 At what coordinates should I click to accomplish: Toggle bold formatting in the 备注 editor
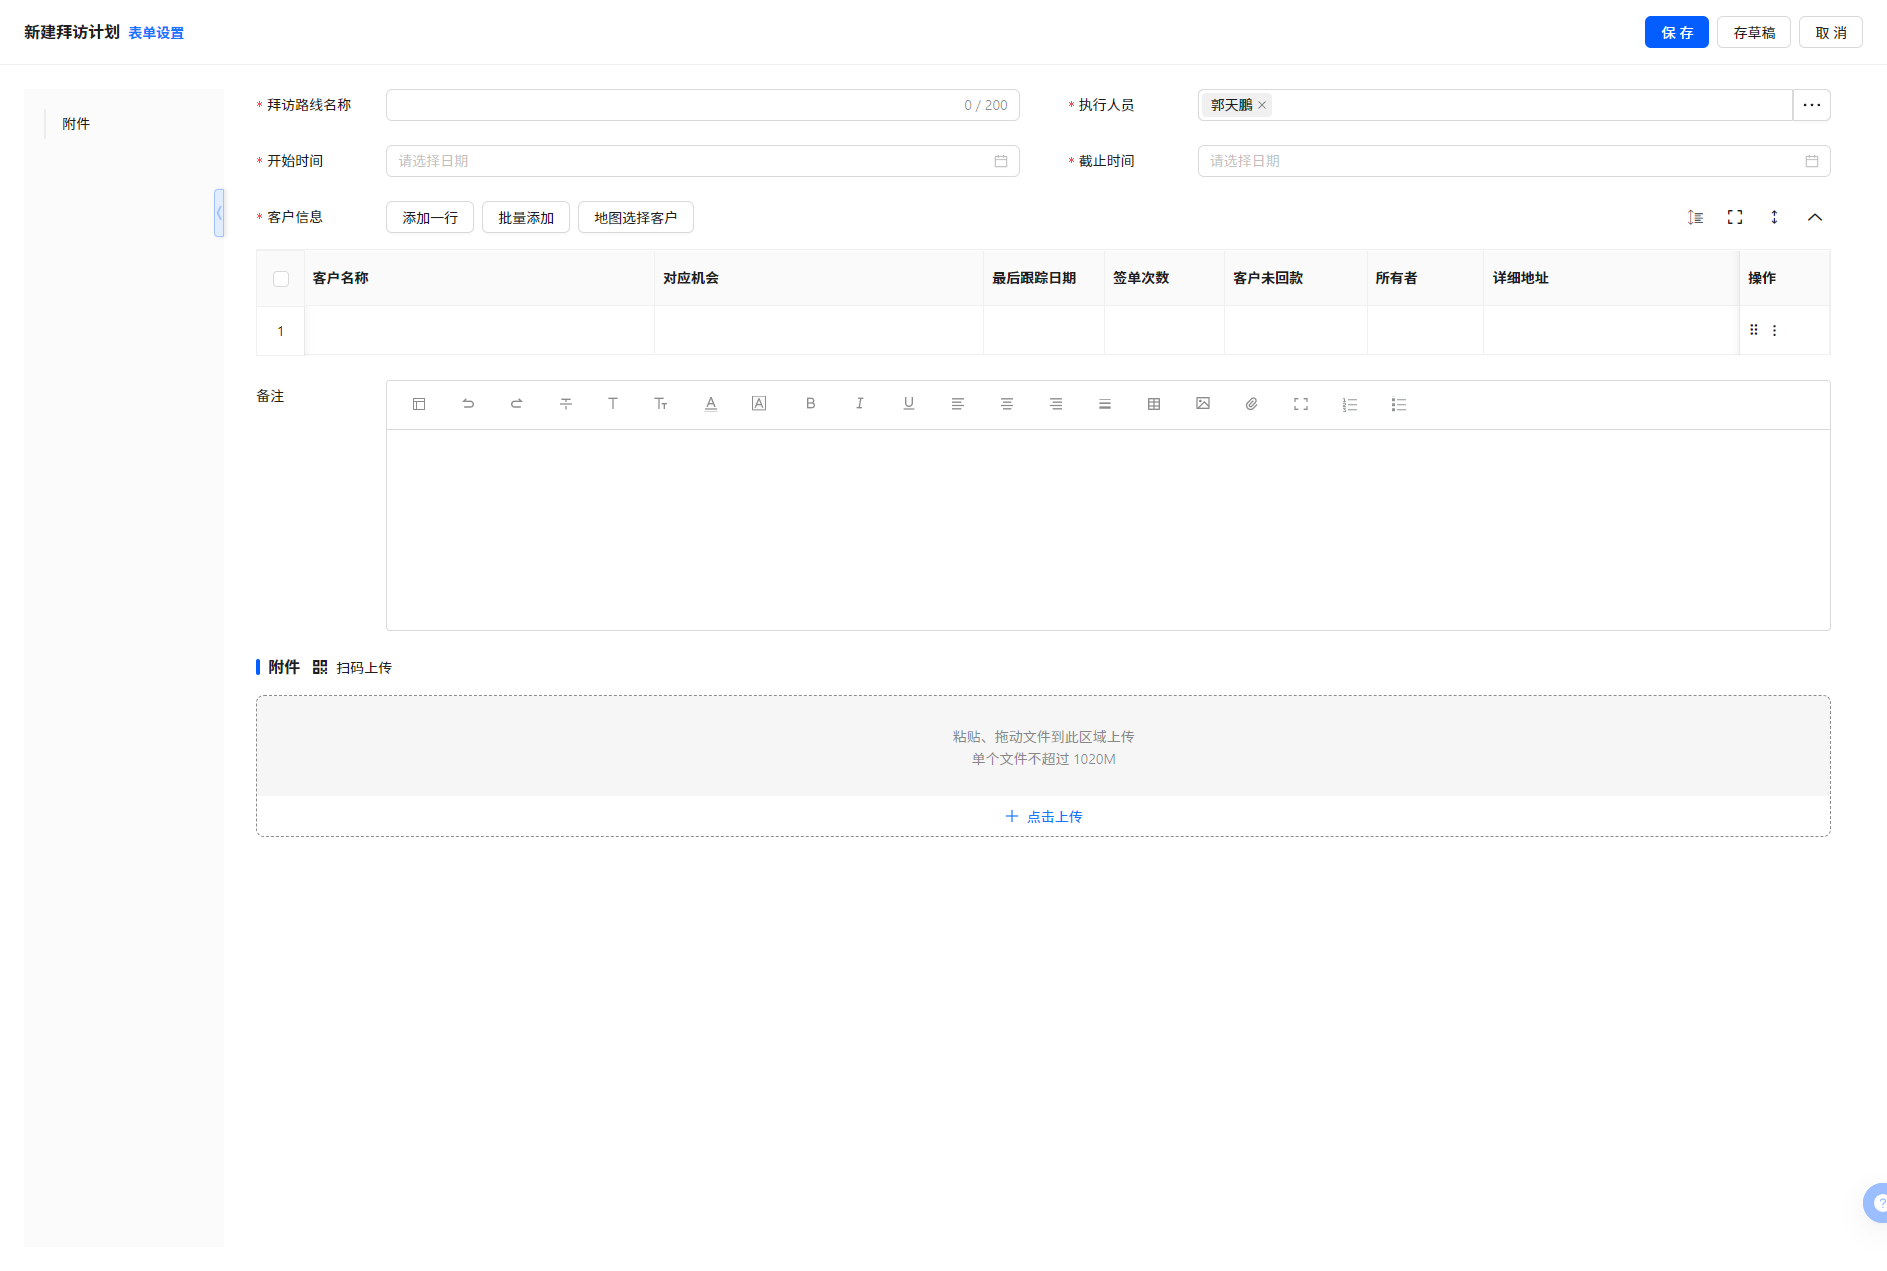(x=810, y=404)
